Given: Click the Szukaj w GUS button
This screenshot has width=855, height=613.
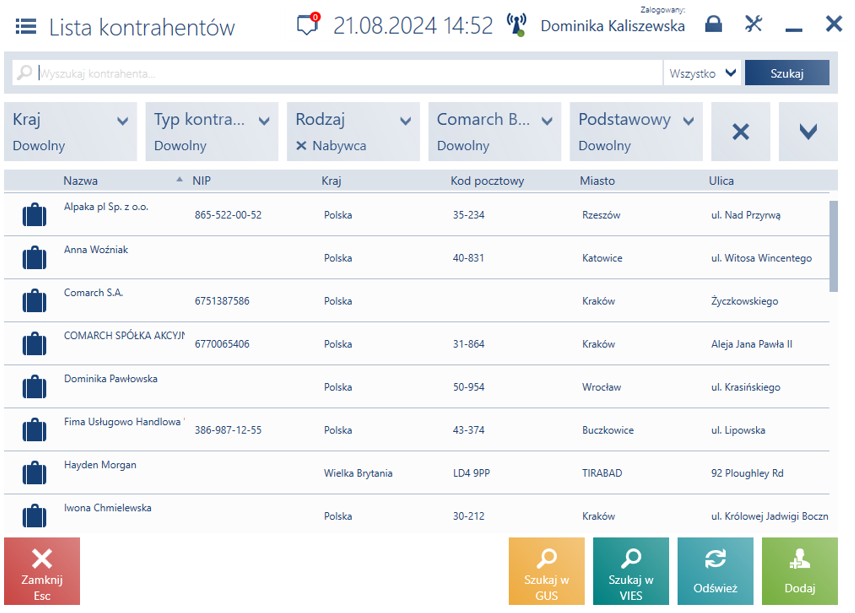Looking at the screenshot, I should coord(546,571).
